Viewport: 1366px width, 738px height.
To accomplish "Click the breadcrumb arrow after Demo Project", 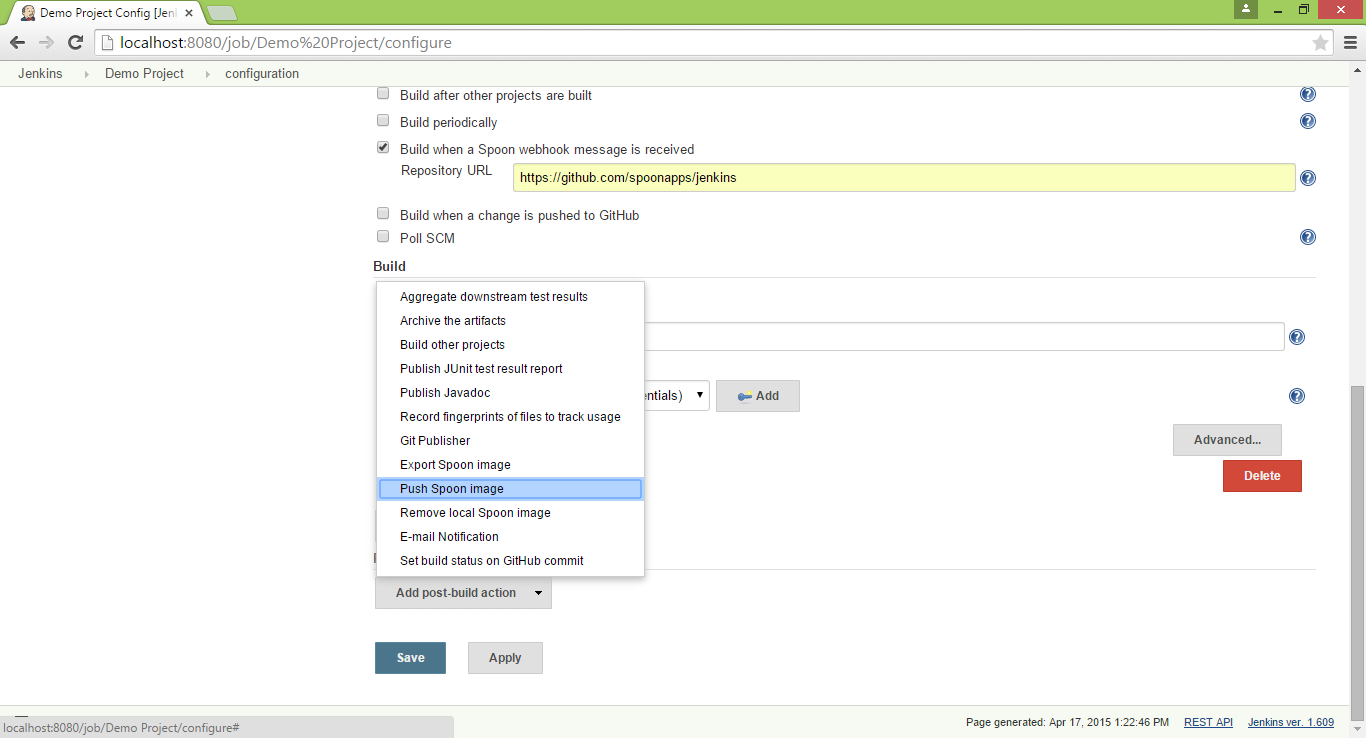I will point(207,74).
